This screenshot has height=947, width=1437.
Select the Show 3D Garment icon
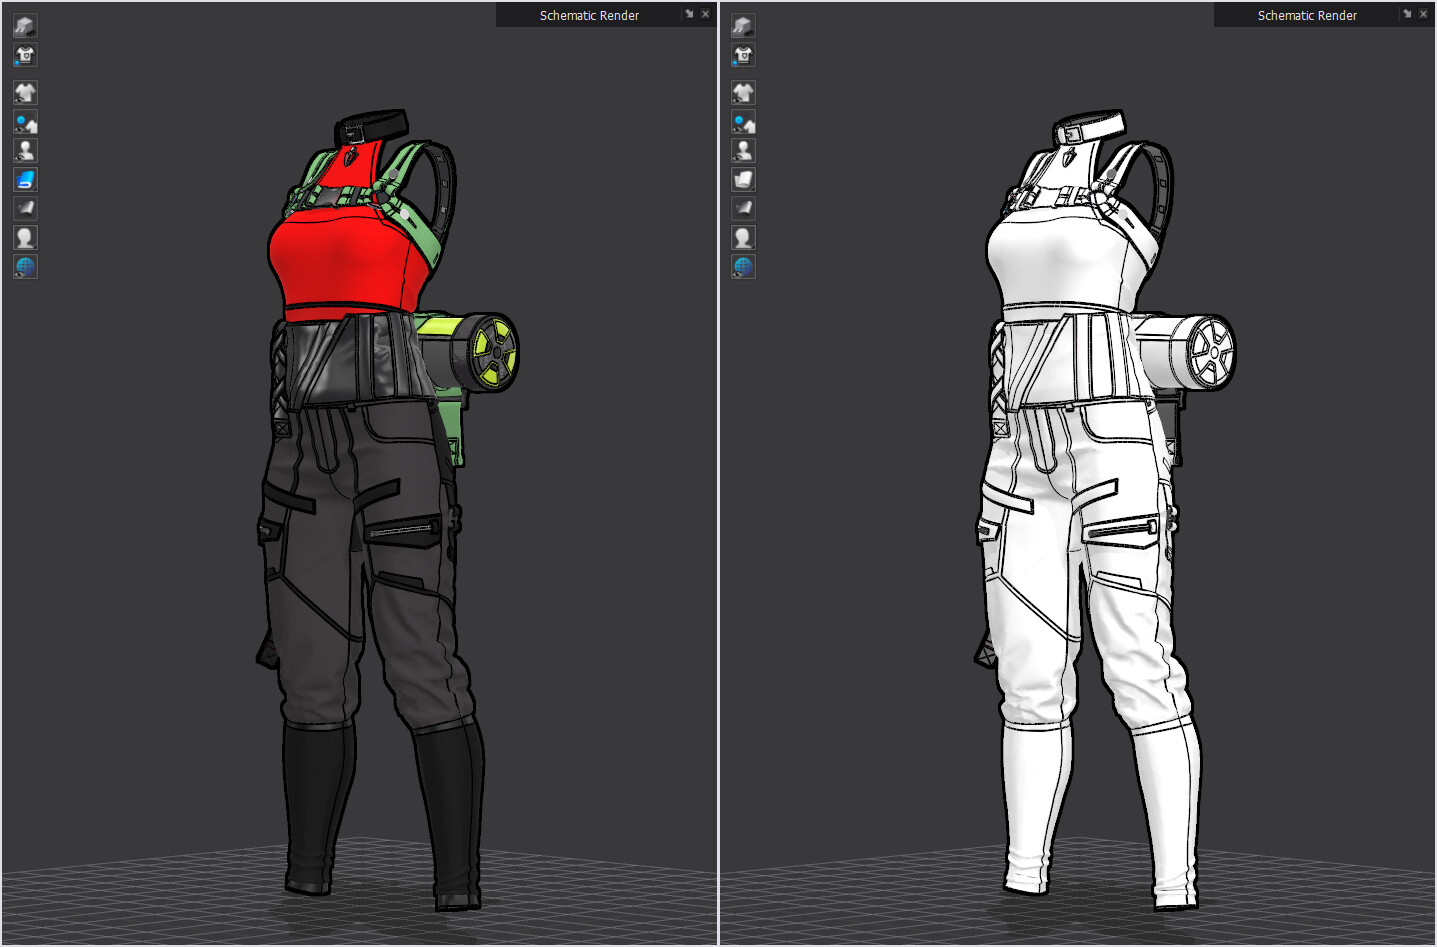pyautogui.click(x=25, y=92)
